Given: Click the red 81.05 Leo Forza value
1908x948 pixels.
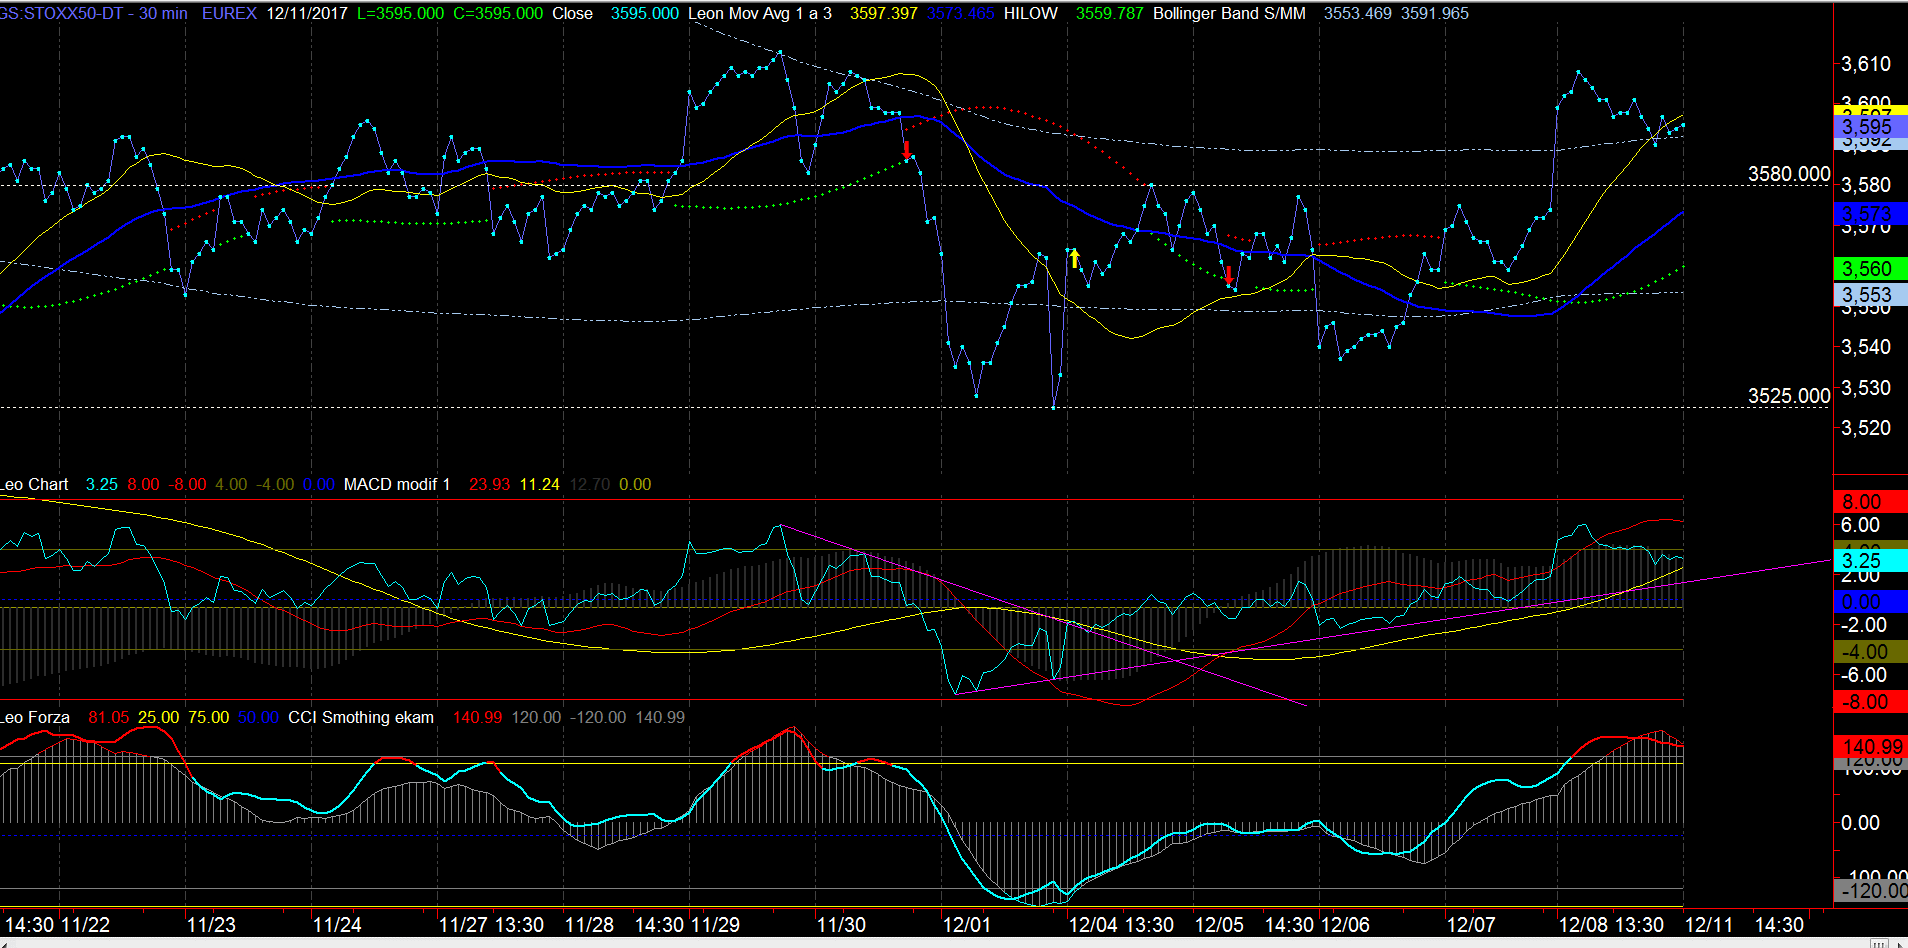Looking at the screenshot, I should point(108,717).
